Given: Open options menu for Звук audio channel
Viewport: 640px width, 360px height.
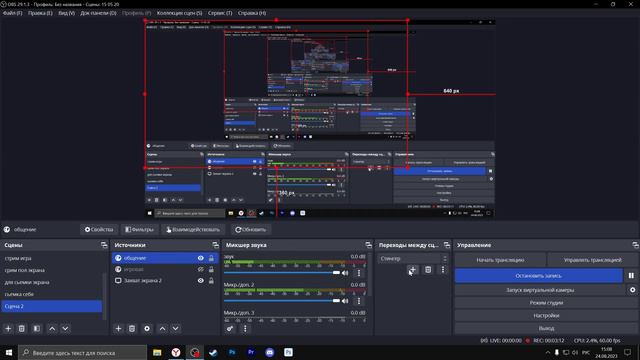Looking at the screenshot, I should pyautogui.click(x=359, y=273).
